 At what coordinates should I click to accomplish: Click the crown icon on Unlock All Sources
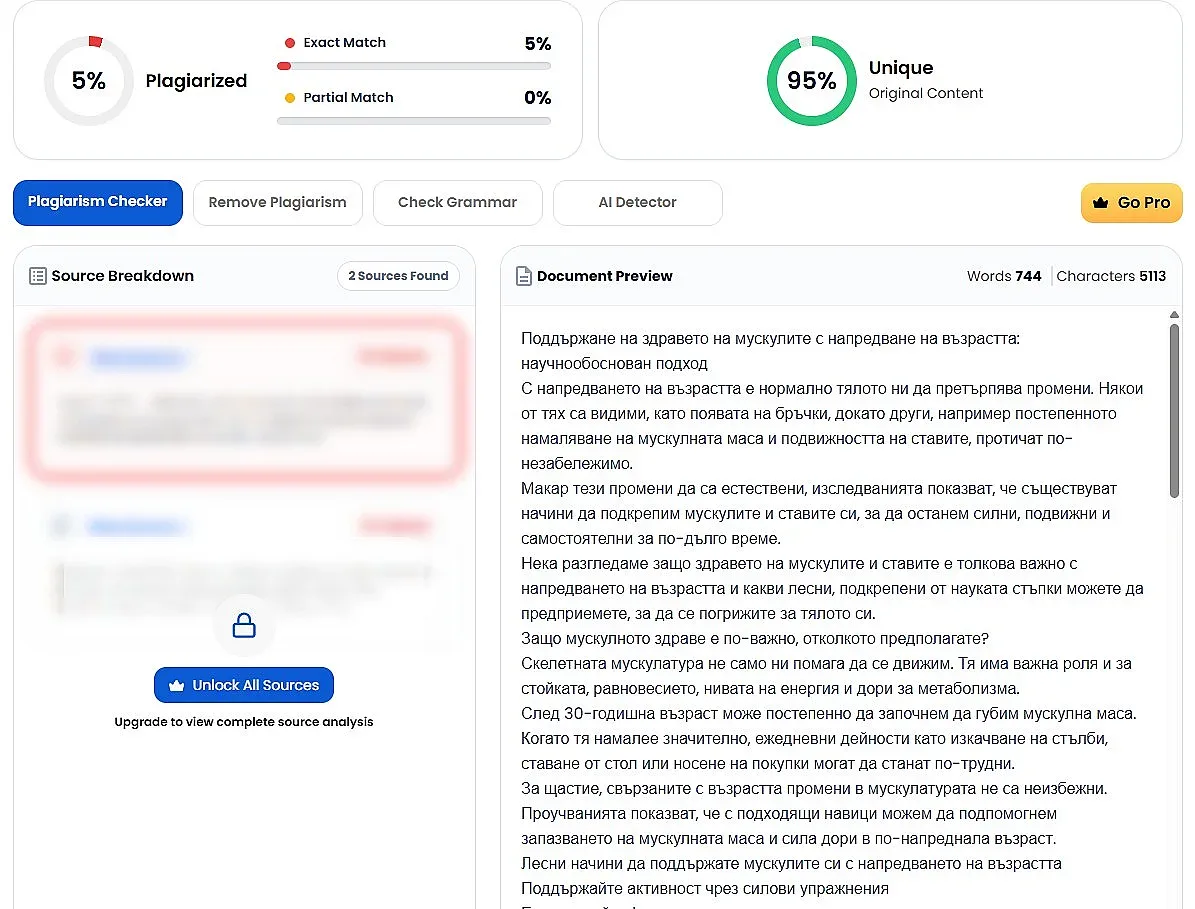point(177,685)
